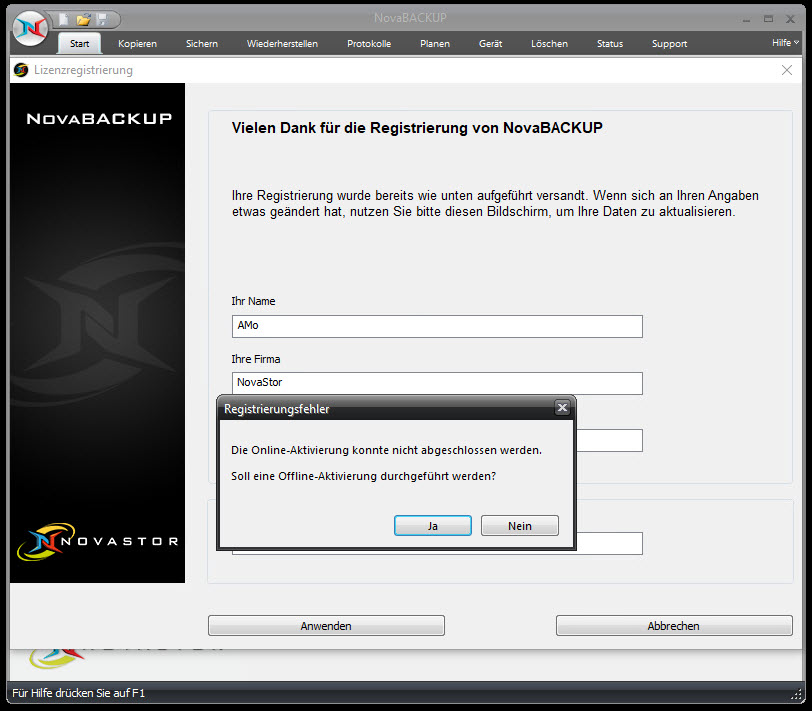
Task: Click the resize grip in the status bar
Action: (796, 694)
